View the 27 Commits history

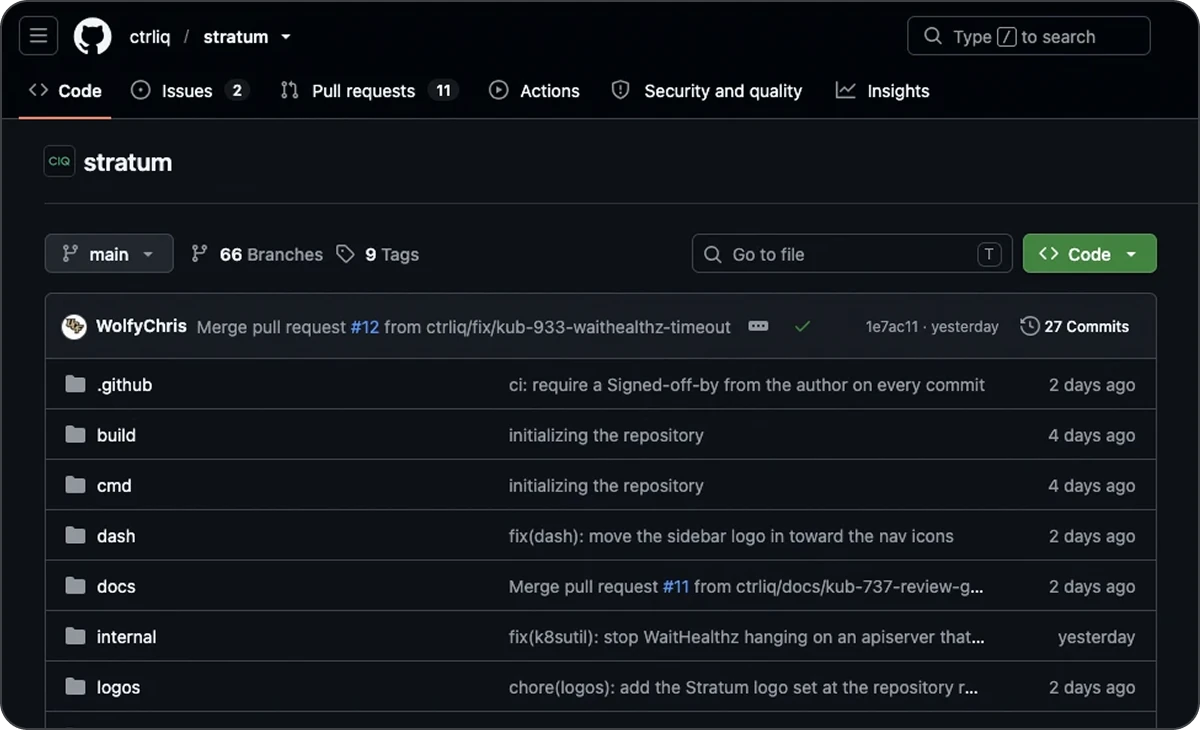1075,327
